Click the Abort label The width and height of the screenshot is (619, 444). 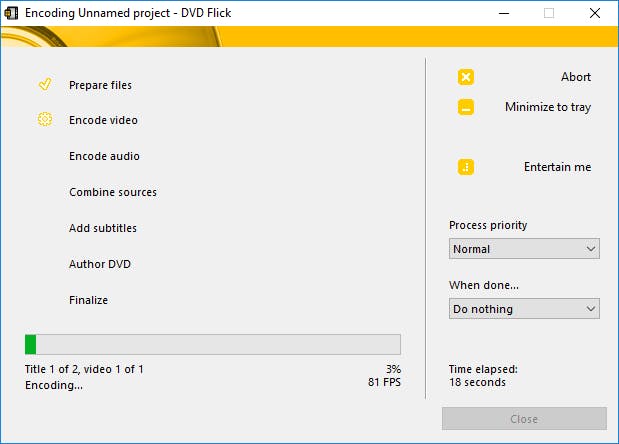[576, 77]
